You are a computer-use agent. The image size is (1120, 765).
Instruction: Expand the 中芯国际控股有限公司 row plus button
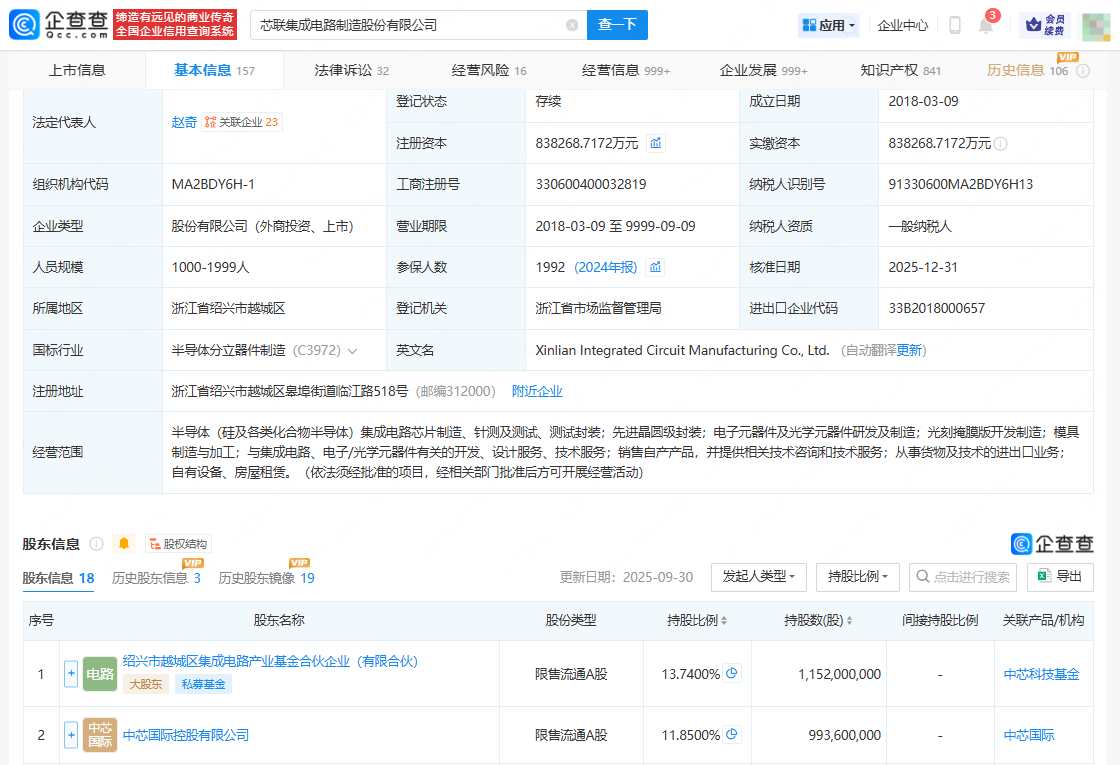click(x=71, y=735)
